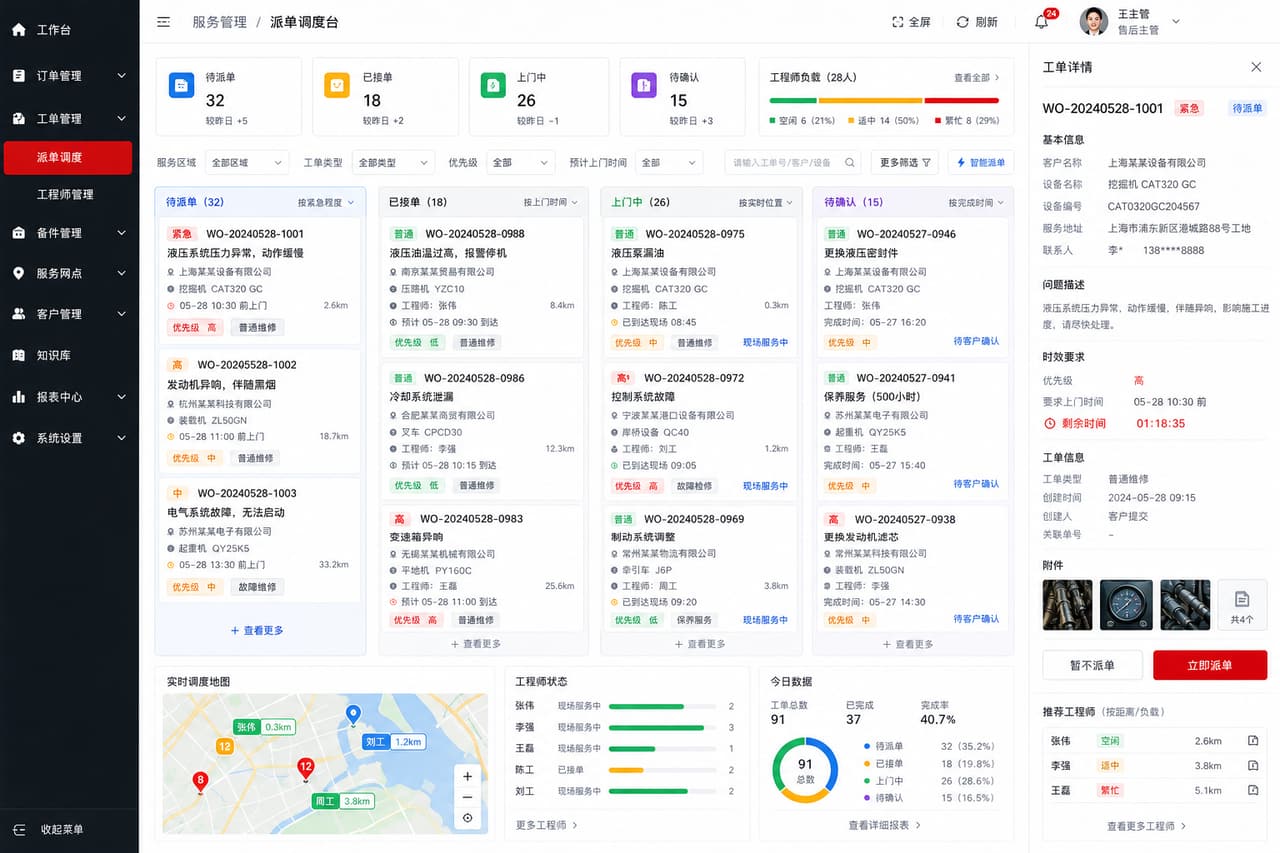Screen dimensions: 1280x853
Task: Click collapse menu icon at sidebar bottom
Action: [19, 829]
